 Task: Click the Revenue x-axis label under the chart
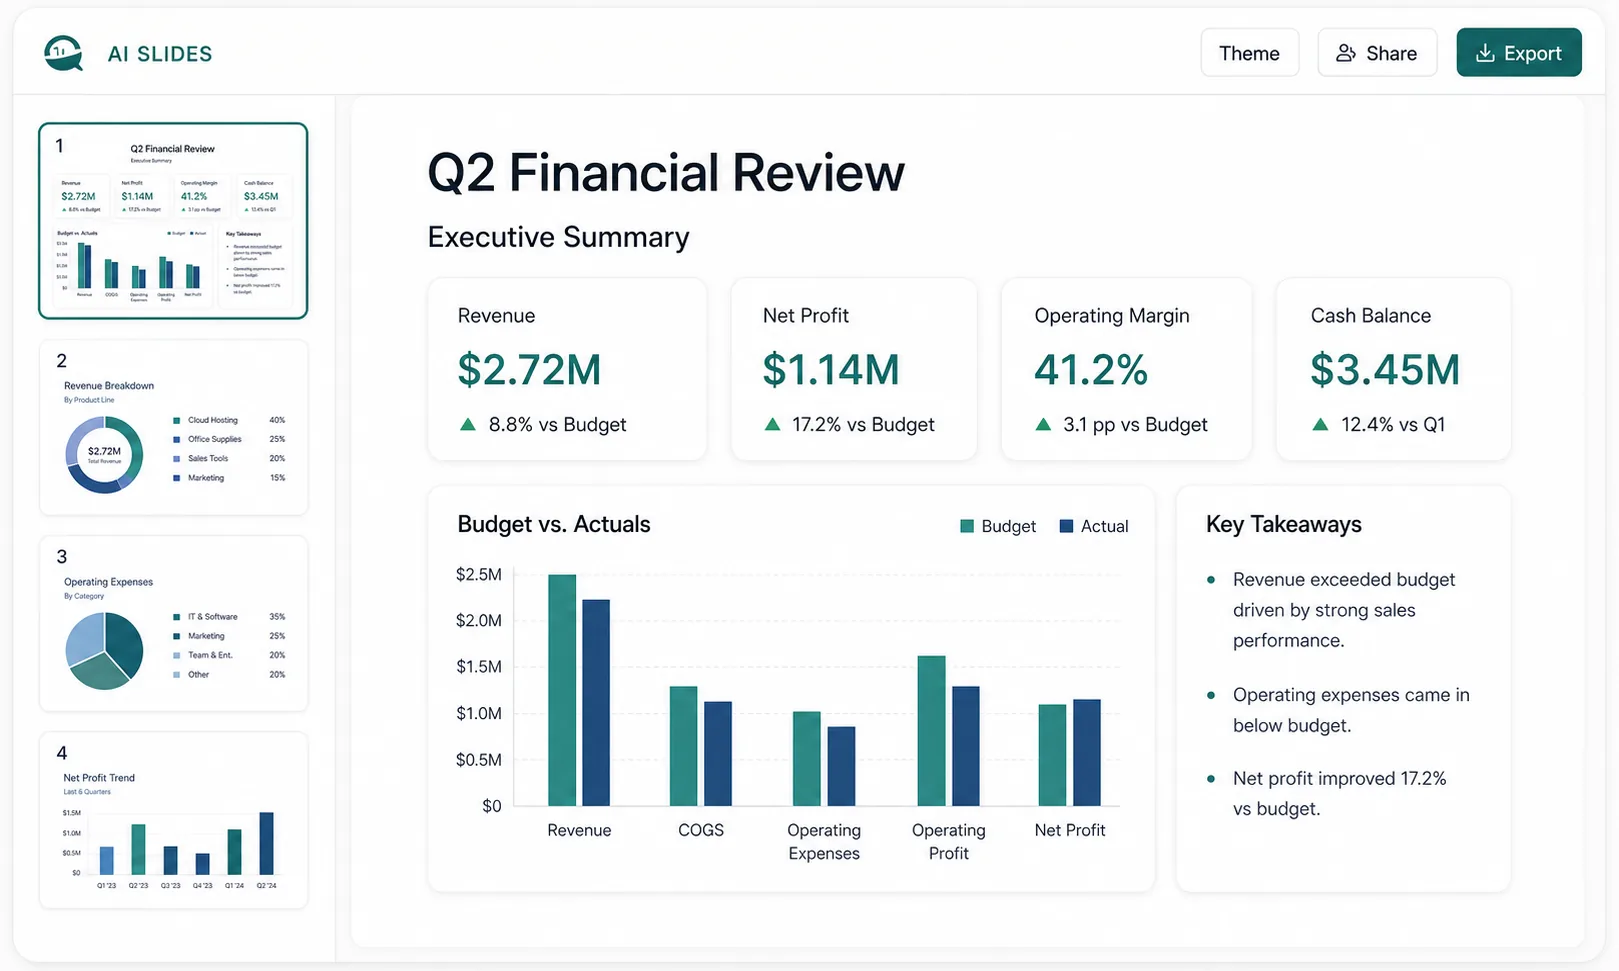(x=579, y=830)
